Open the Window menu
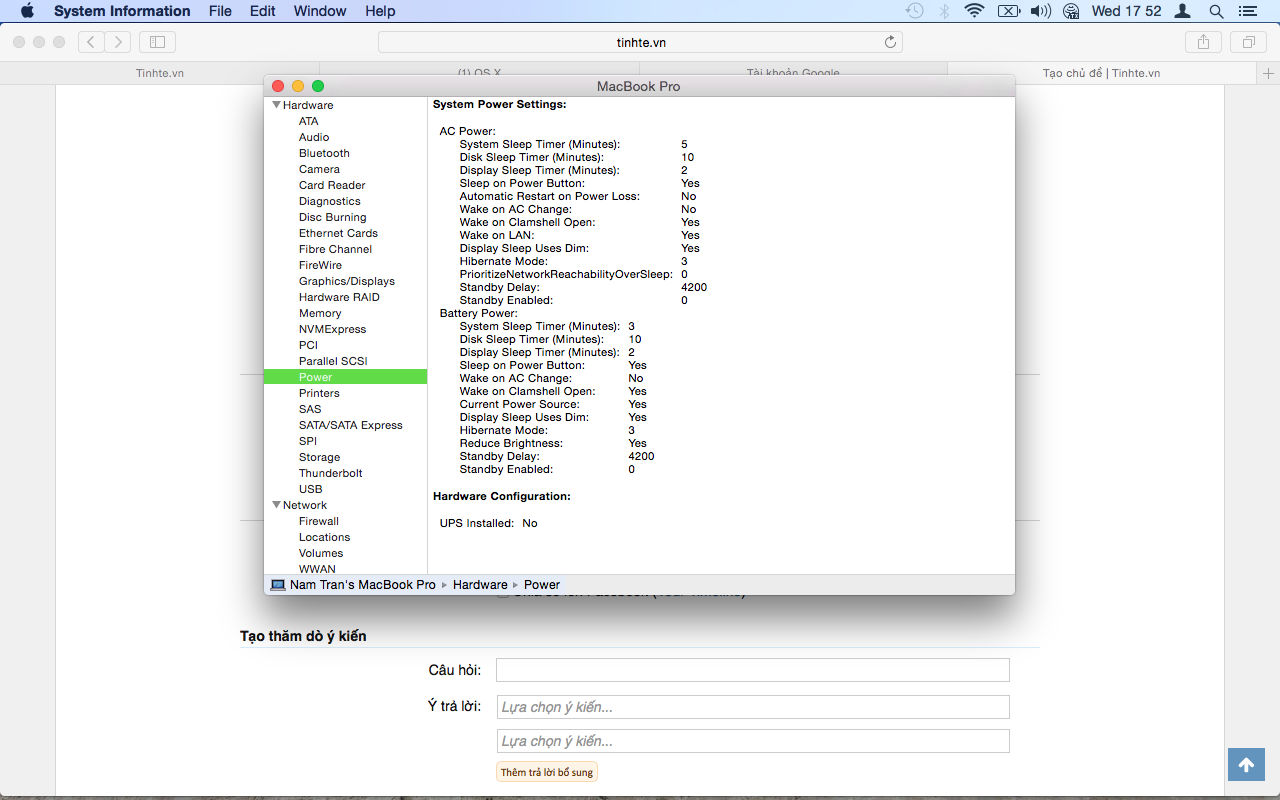 click(320, 11)
